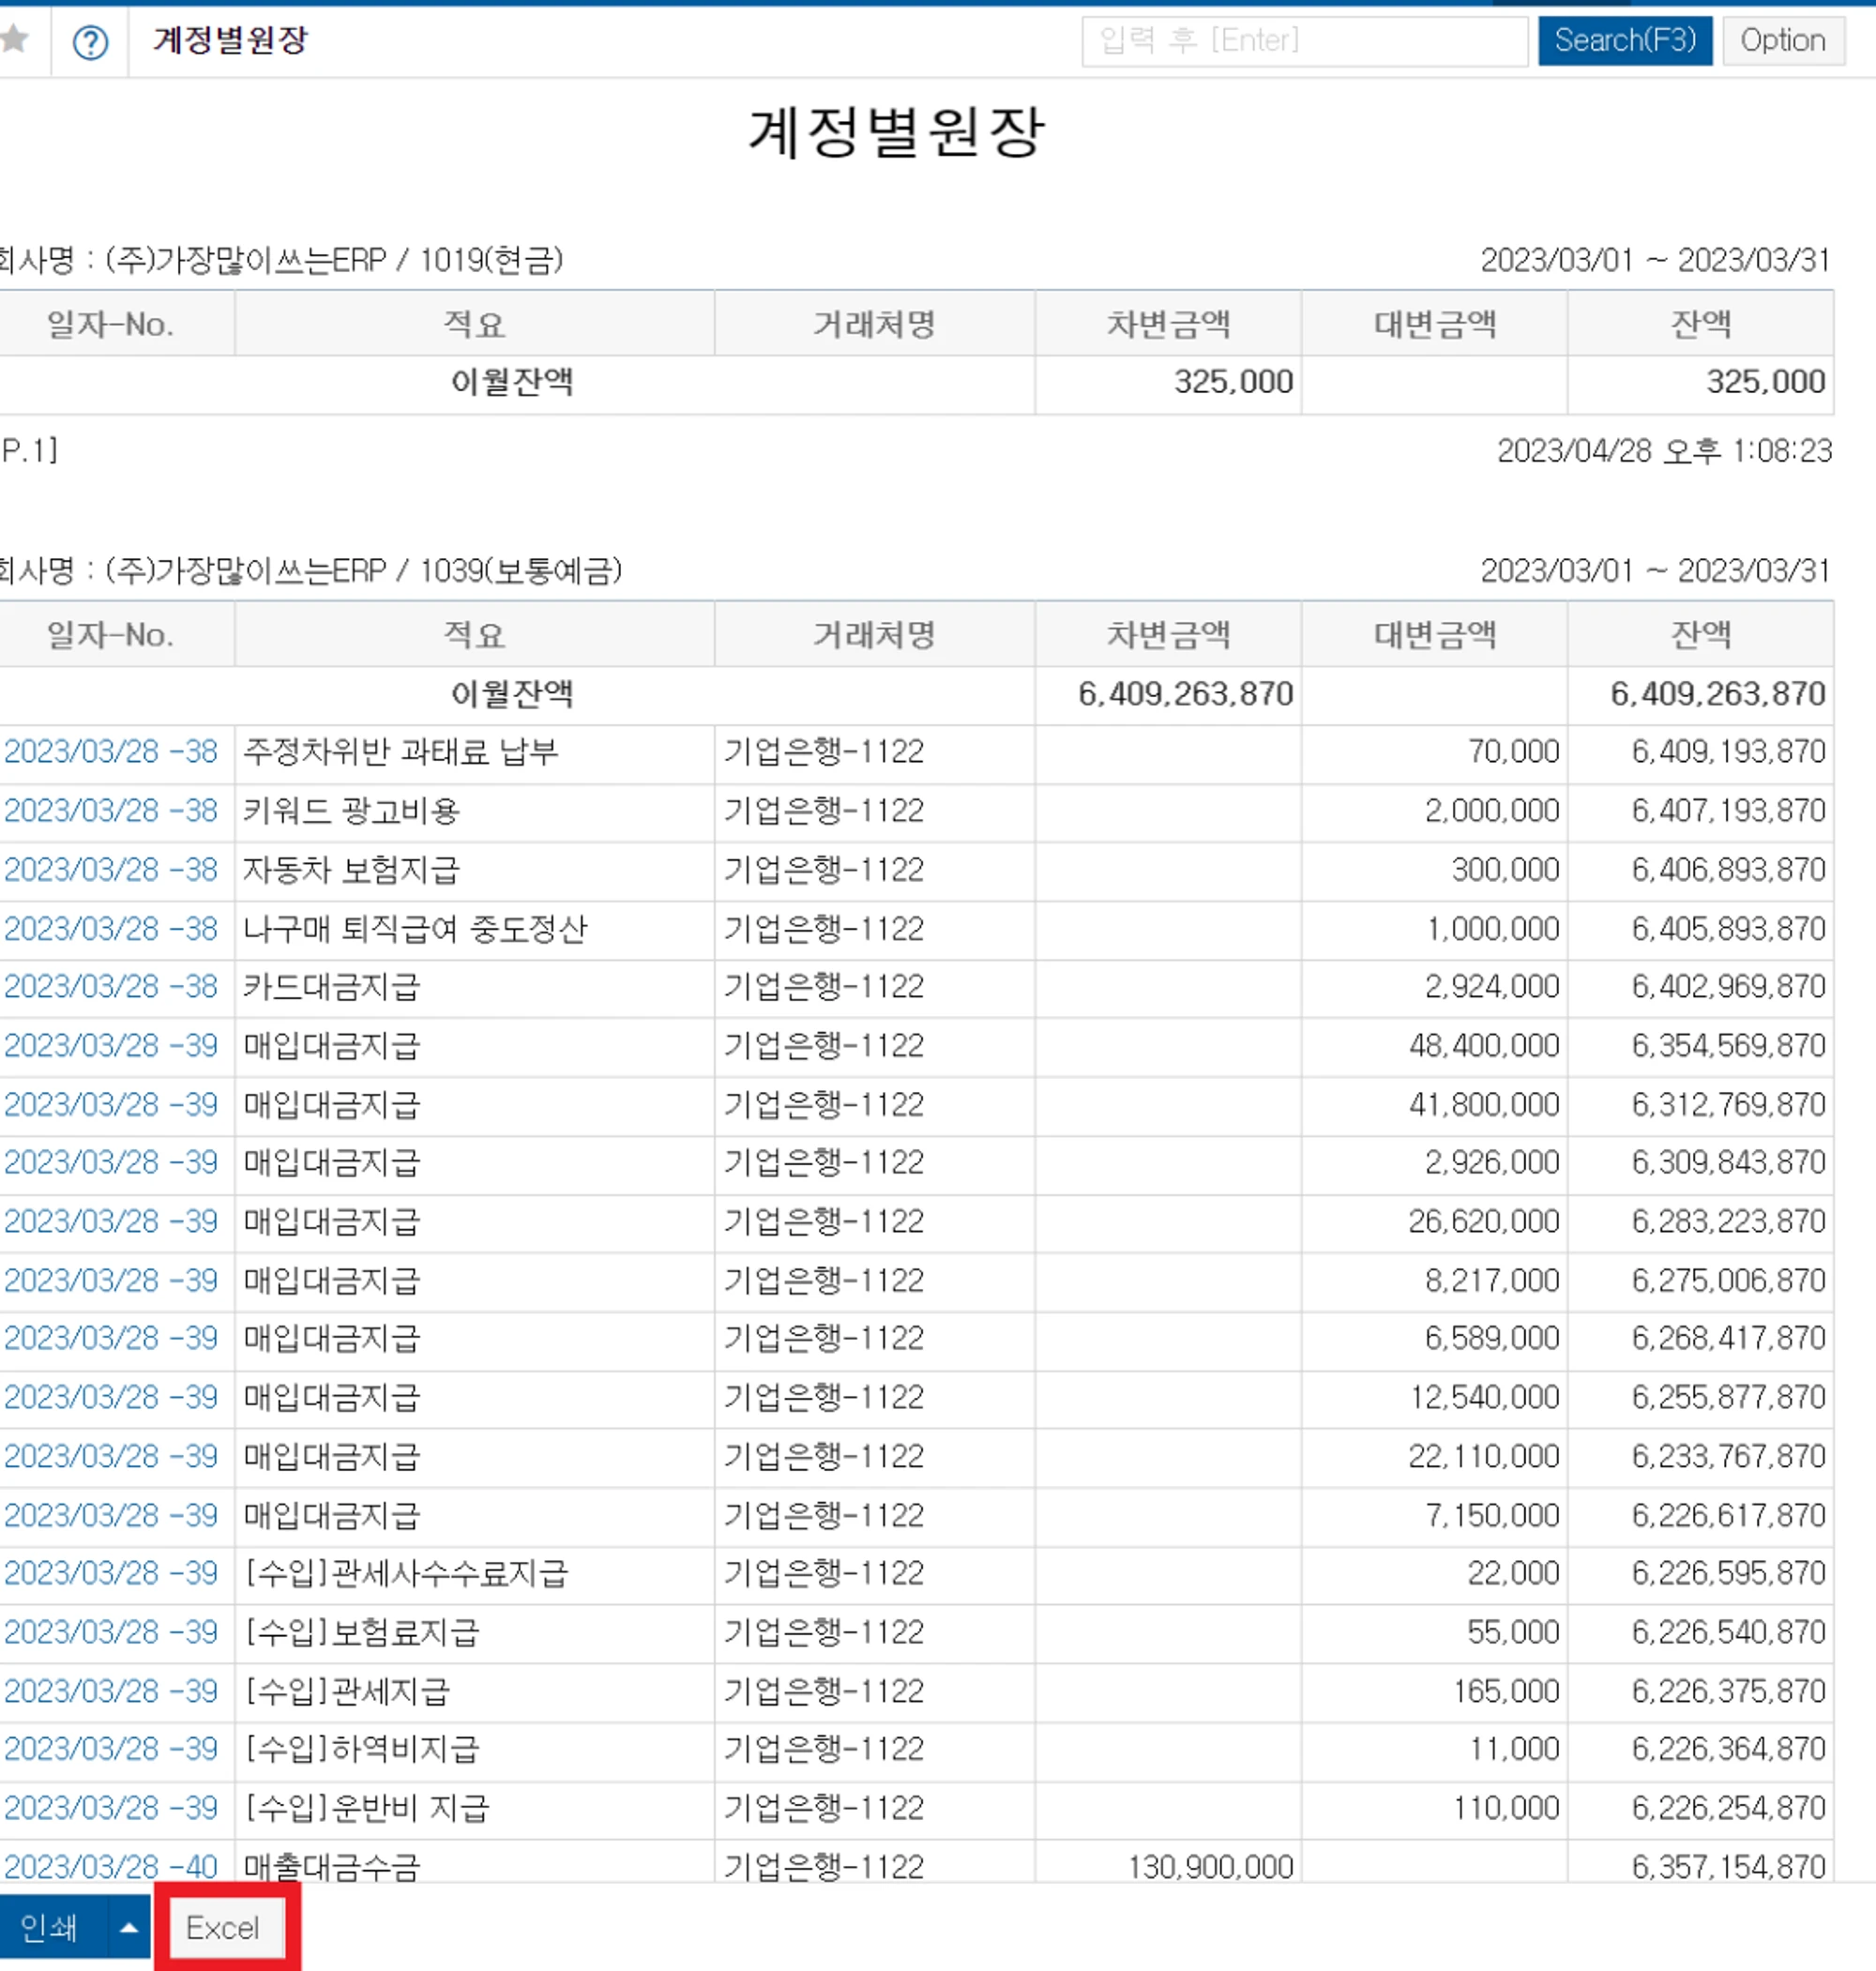1876x1971 pixels.
Task: Open link on 7,150,000 매입대금지급 row
Action: [x=111, y=1515]
